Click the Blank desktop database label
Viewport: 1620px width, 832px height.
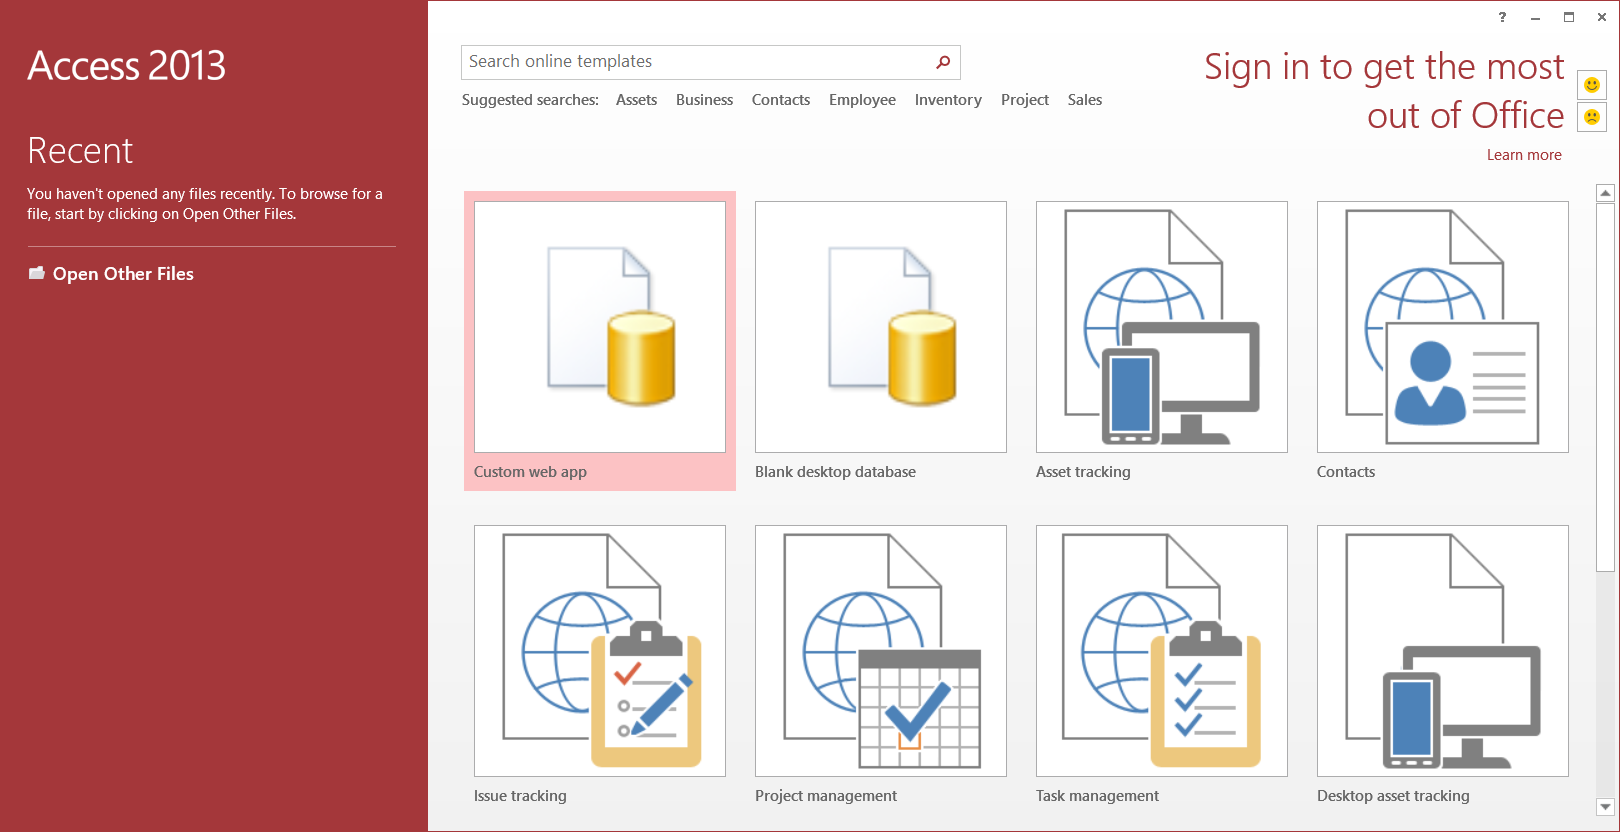835,472
